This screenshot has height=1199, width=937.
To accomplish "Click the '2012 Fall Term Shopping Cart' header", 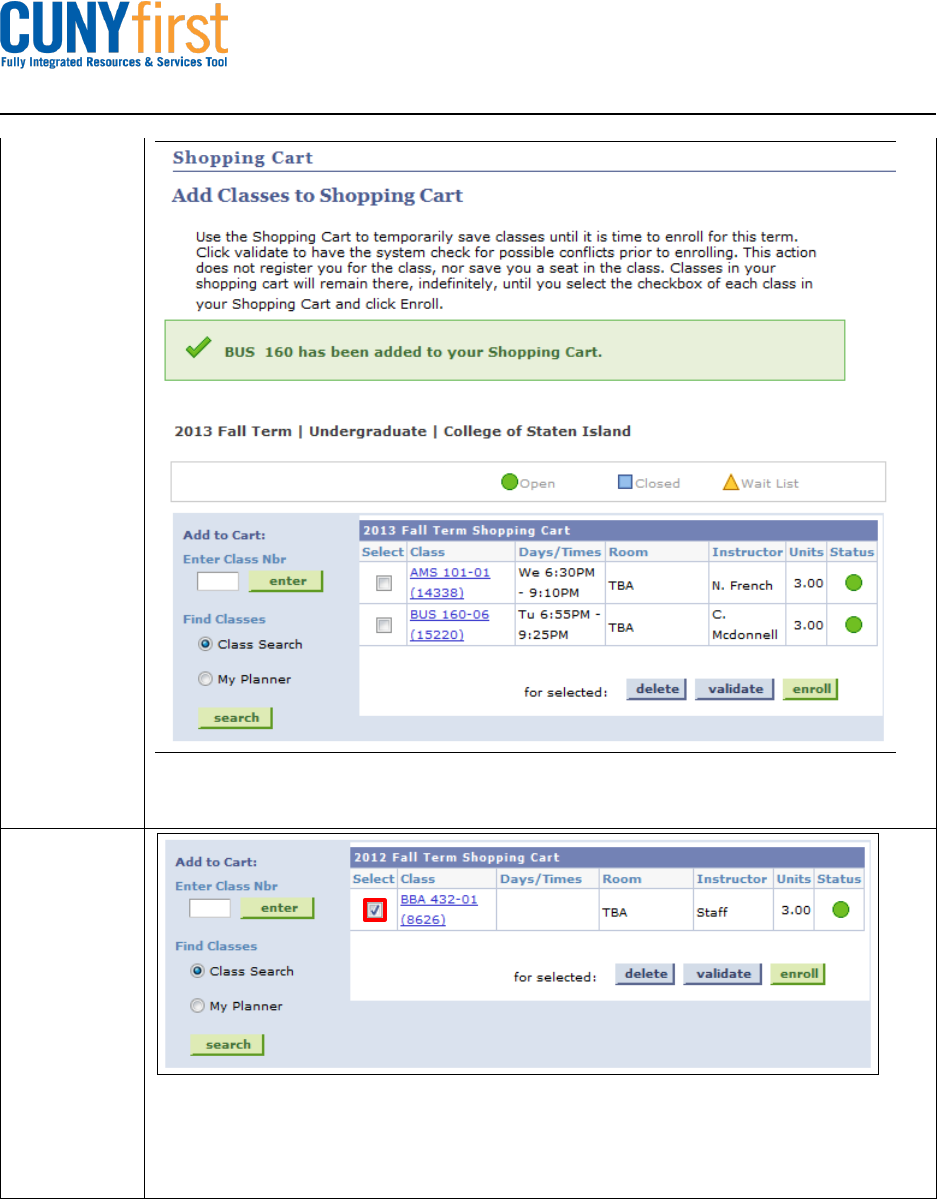I will (607, 857).
